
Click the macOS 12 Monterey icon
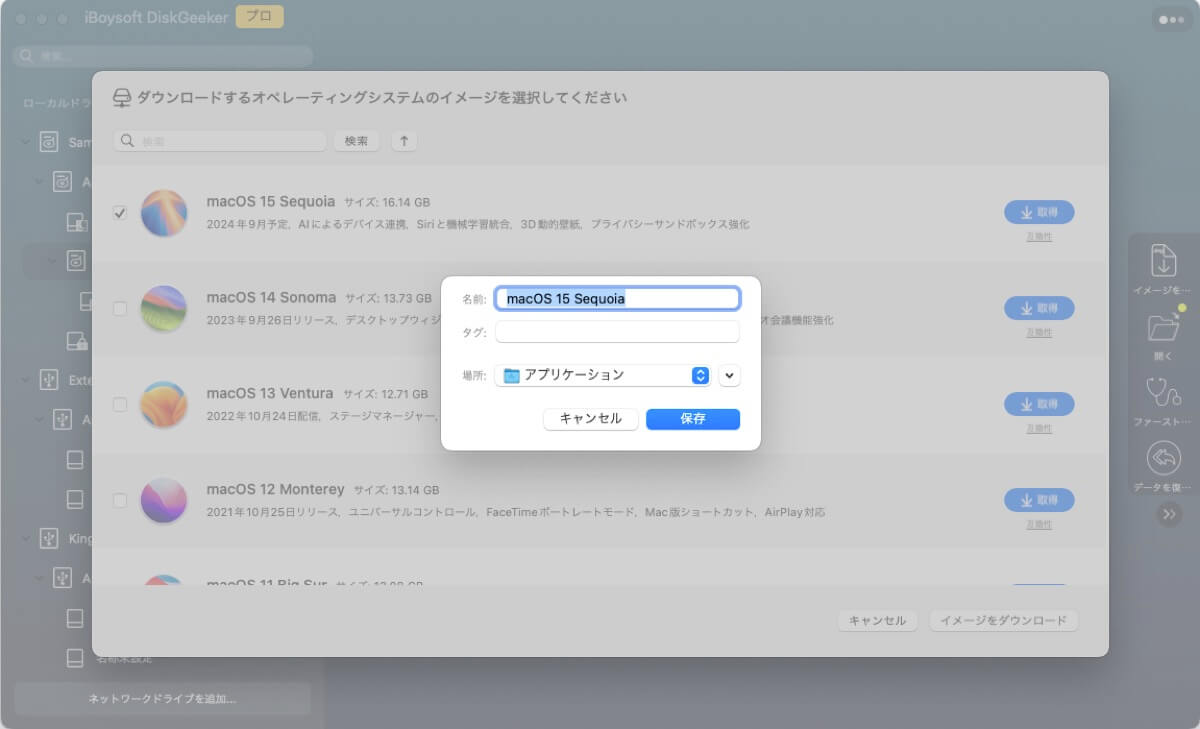click(x=164, y=500)
